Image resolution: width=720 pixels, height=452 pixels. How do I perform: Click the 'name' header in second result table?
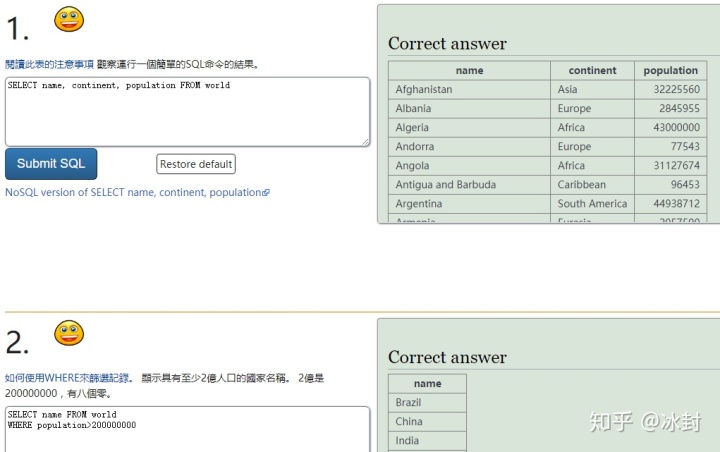coord(428,384)
